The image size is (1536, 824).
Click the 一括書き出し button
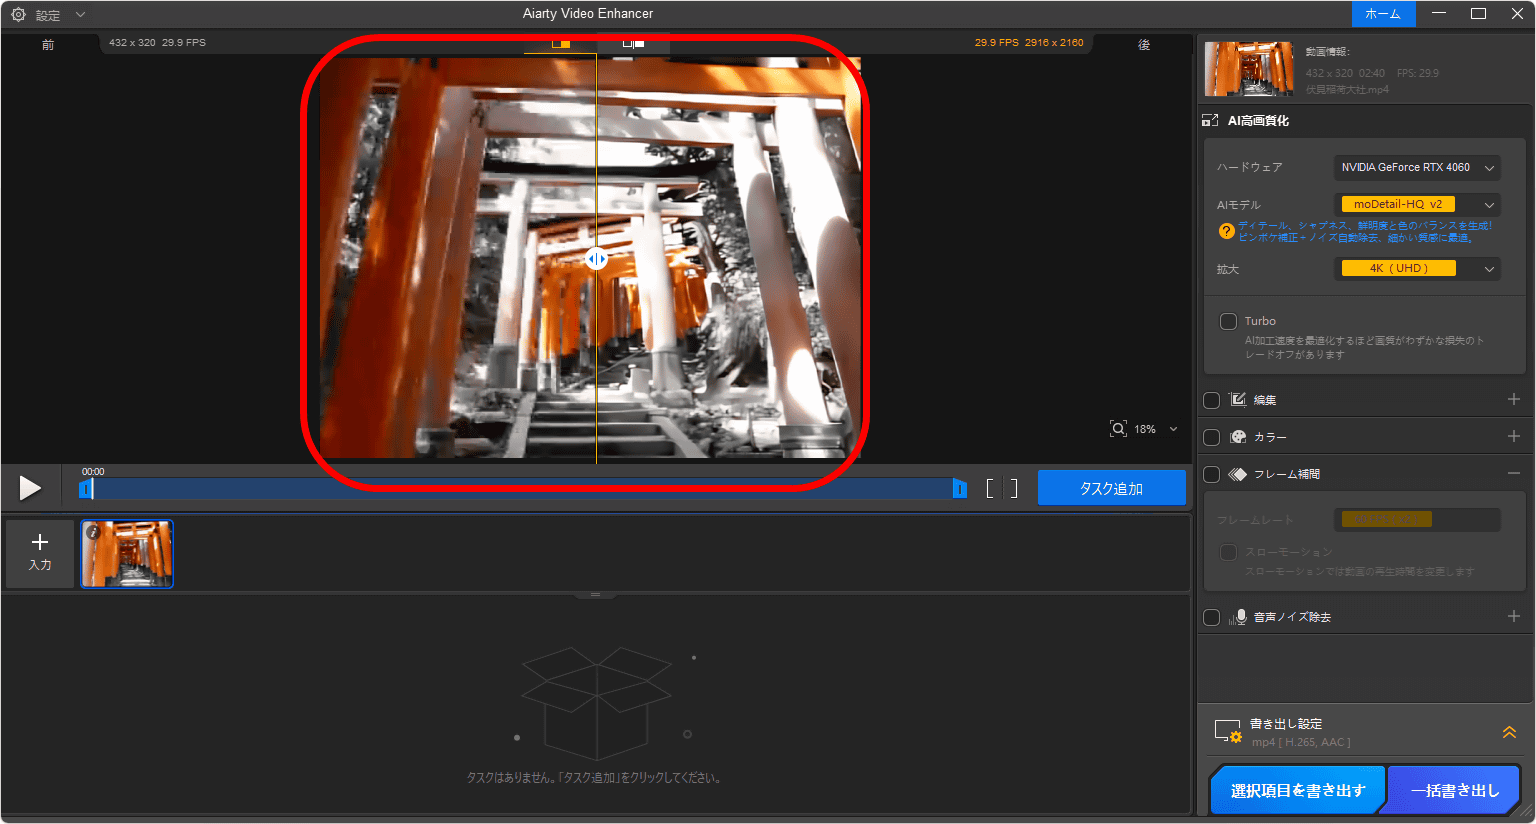pos(1455,790)
